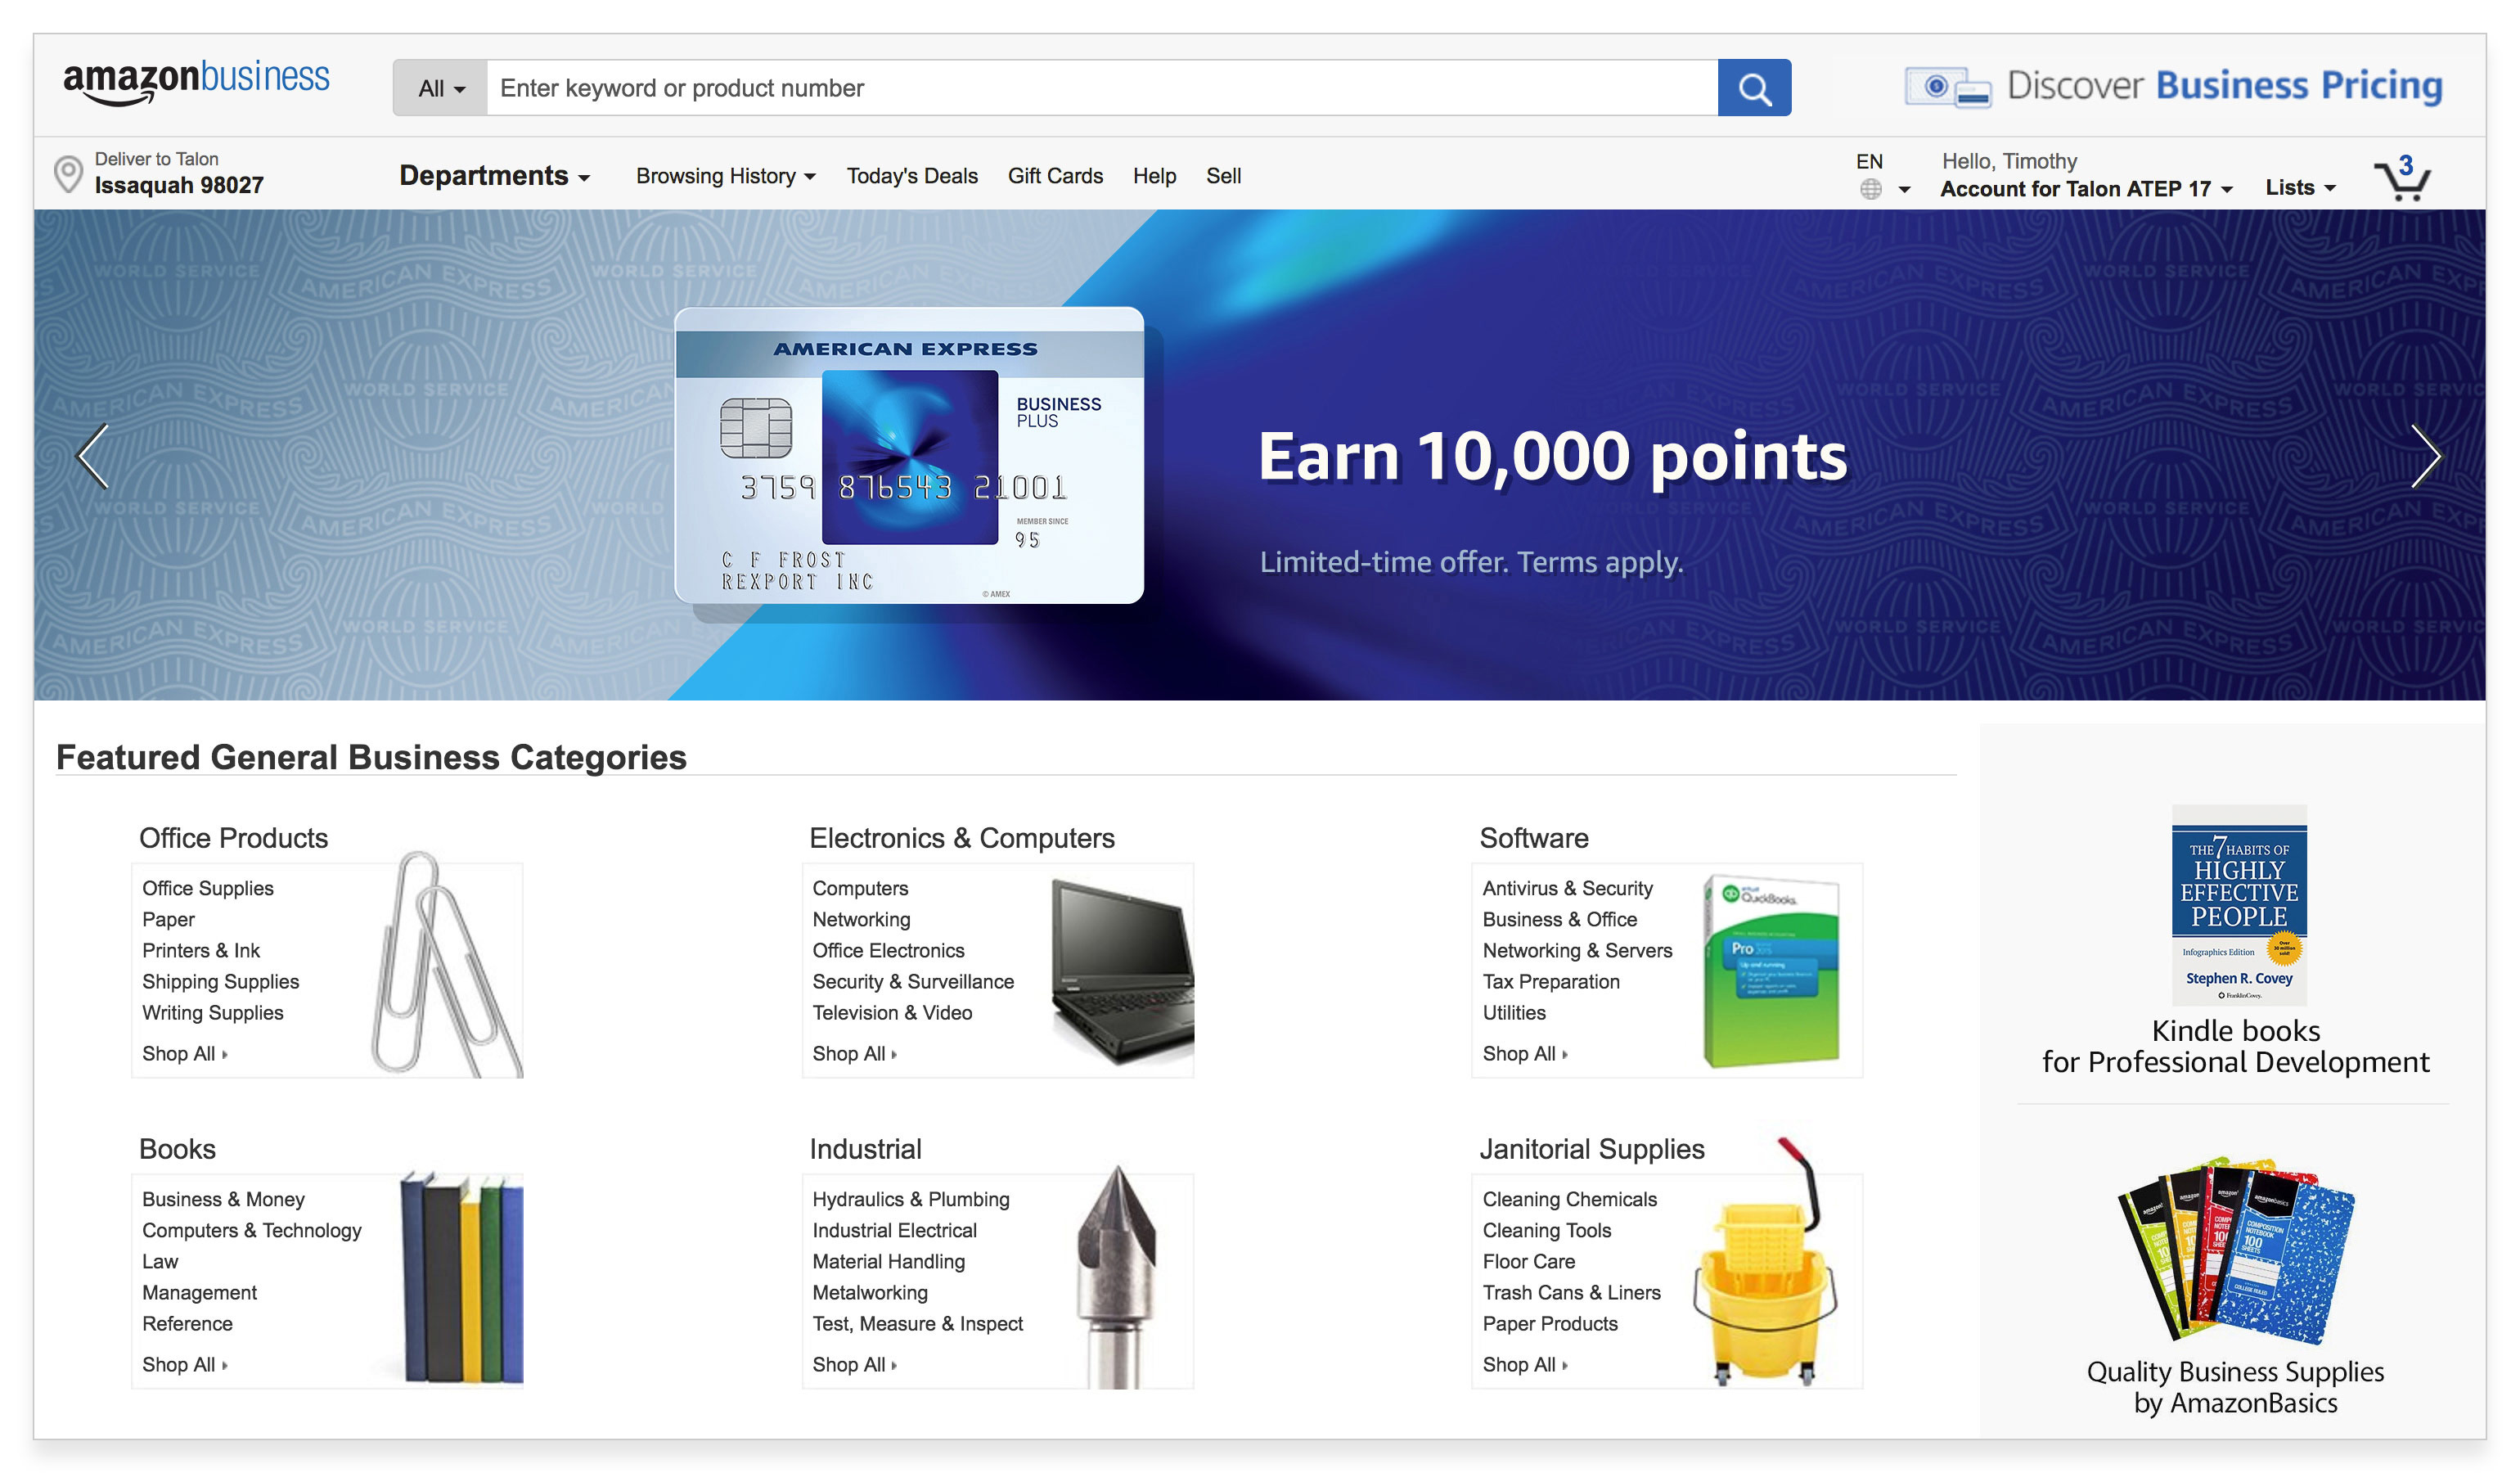The width and height of the screenshot is (2520, 1473).
Task: Click the Amazon Business logo
Action: (x=196, y=80)
